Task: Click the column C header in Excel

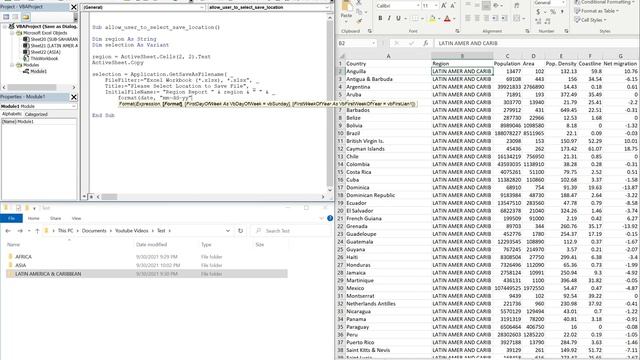Action: click(x=507, y=56)
